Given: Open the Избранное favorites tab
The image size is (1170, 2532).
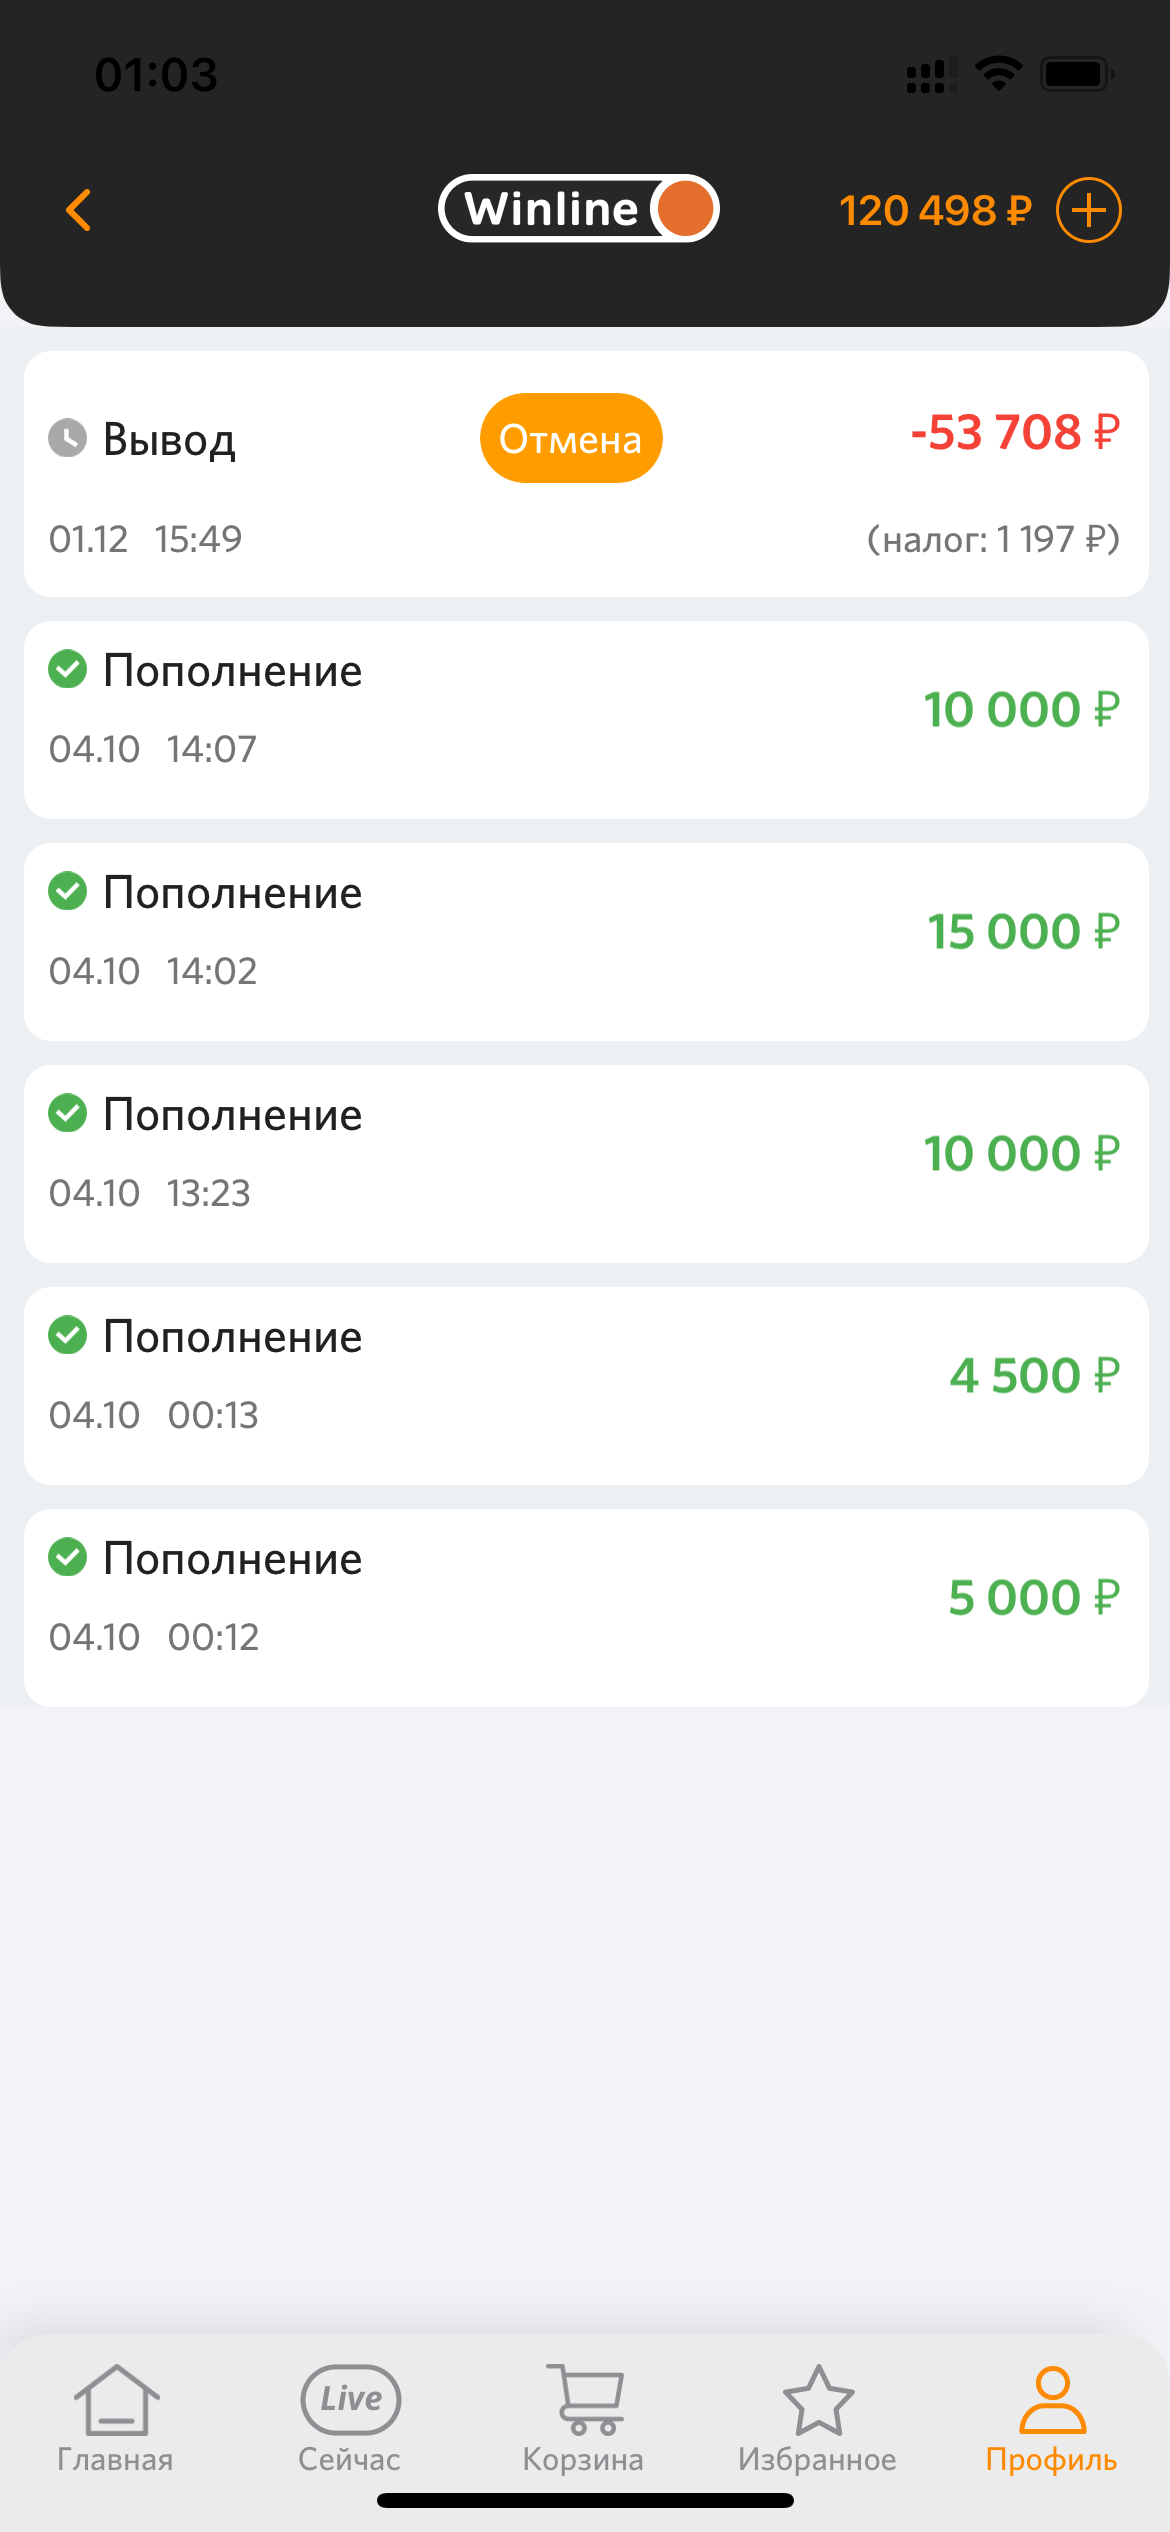Looking at the screenshot, I should click(818, 2416).
